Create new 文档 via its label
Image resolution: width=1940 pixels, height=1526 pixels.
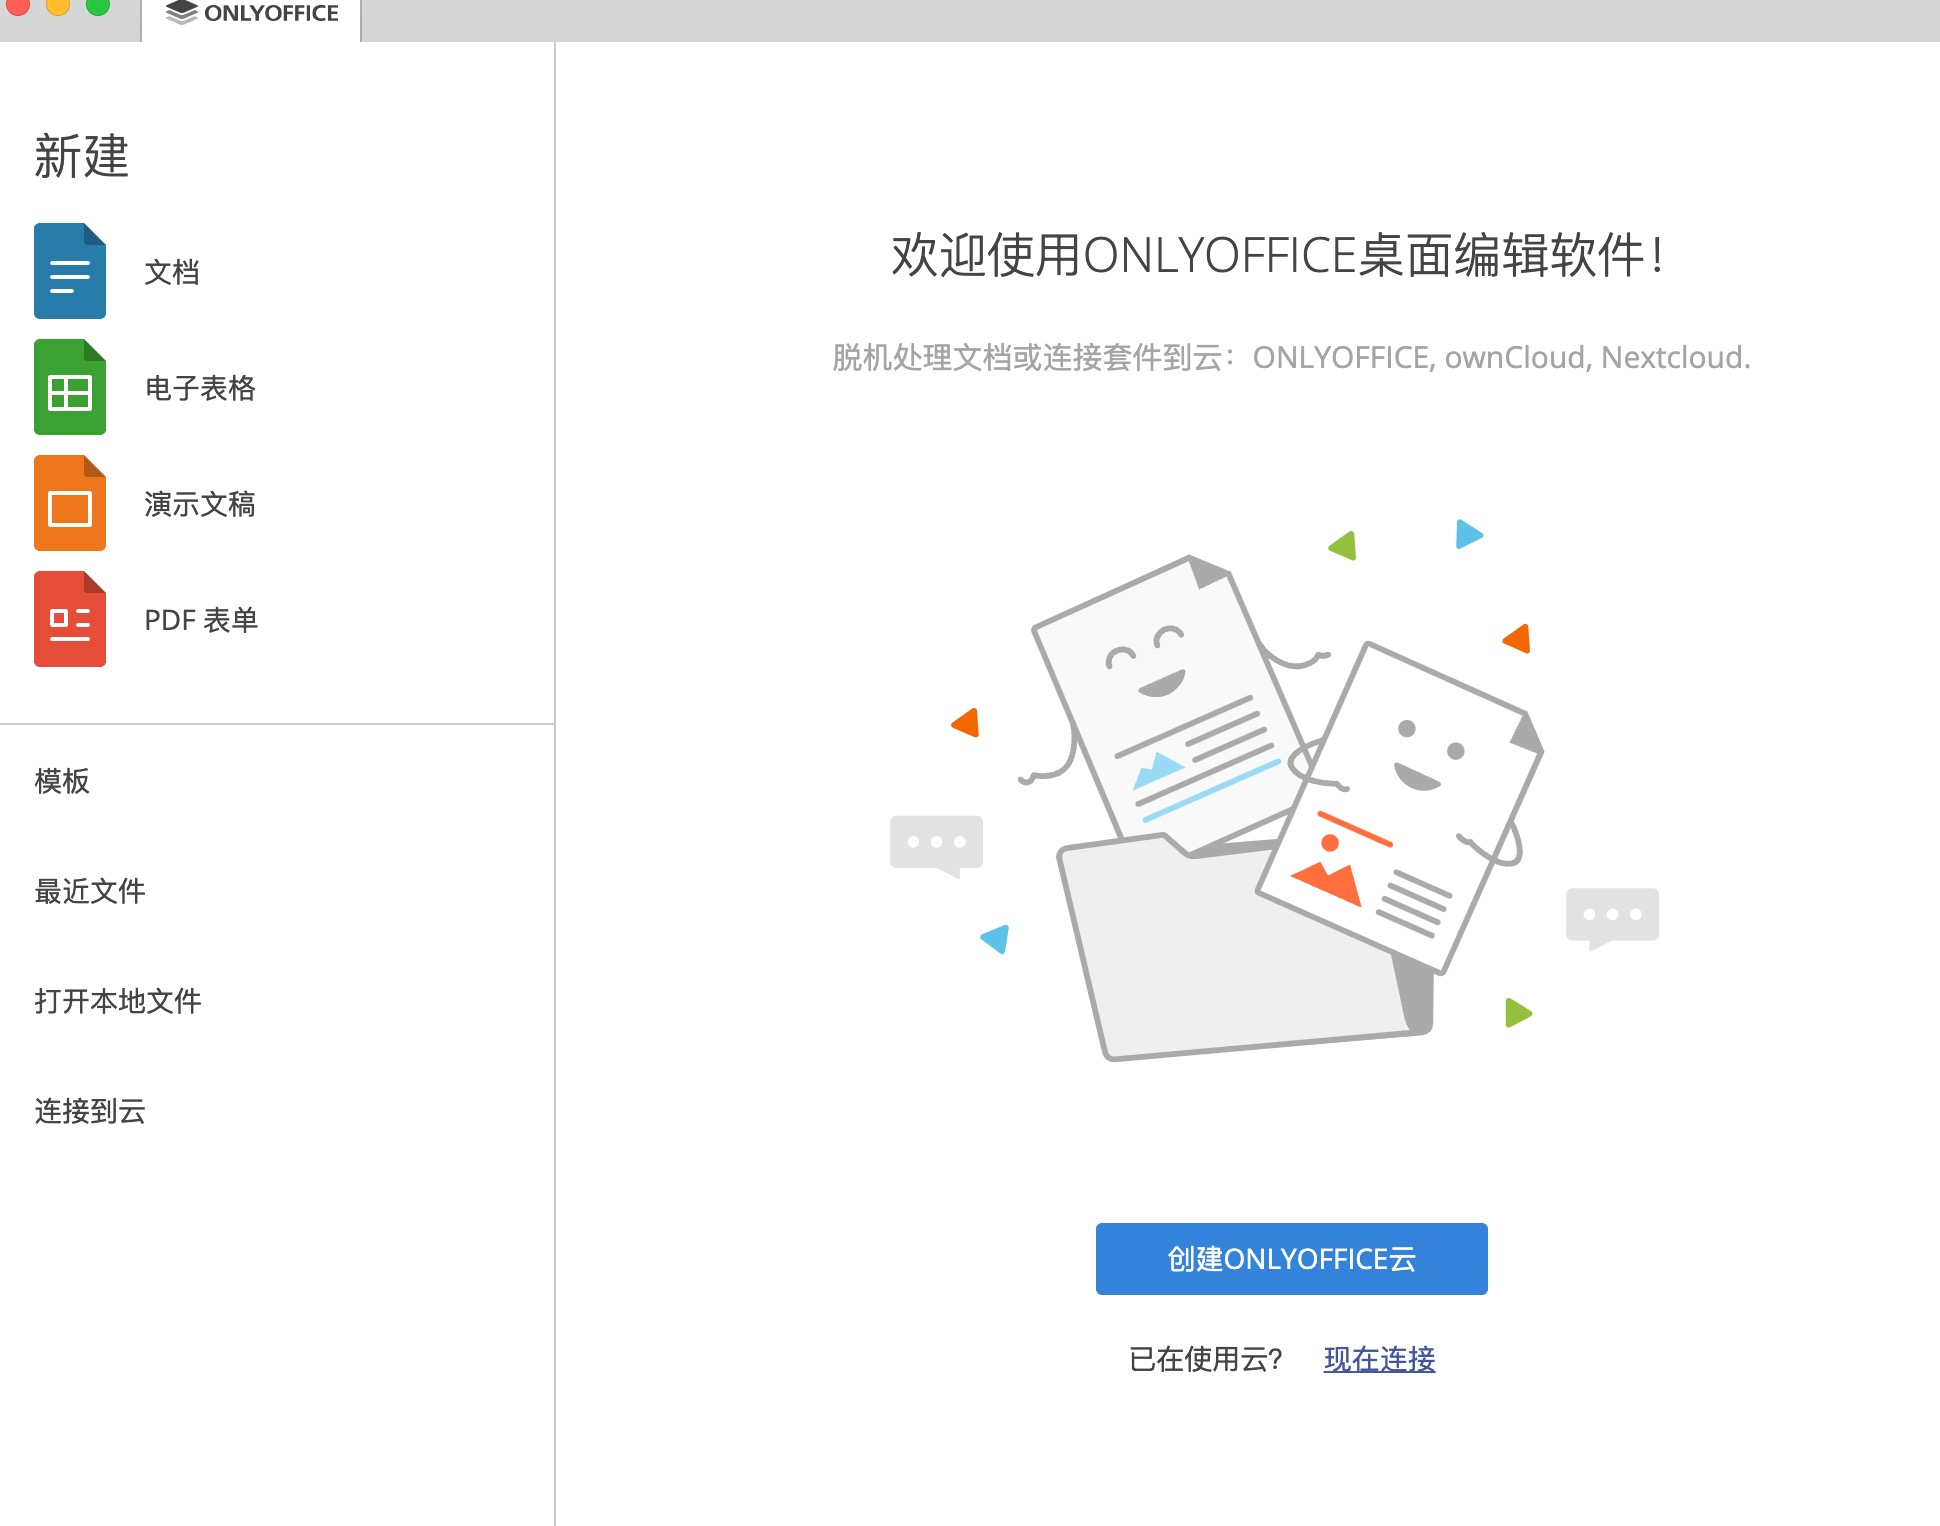(172, 272)
